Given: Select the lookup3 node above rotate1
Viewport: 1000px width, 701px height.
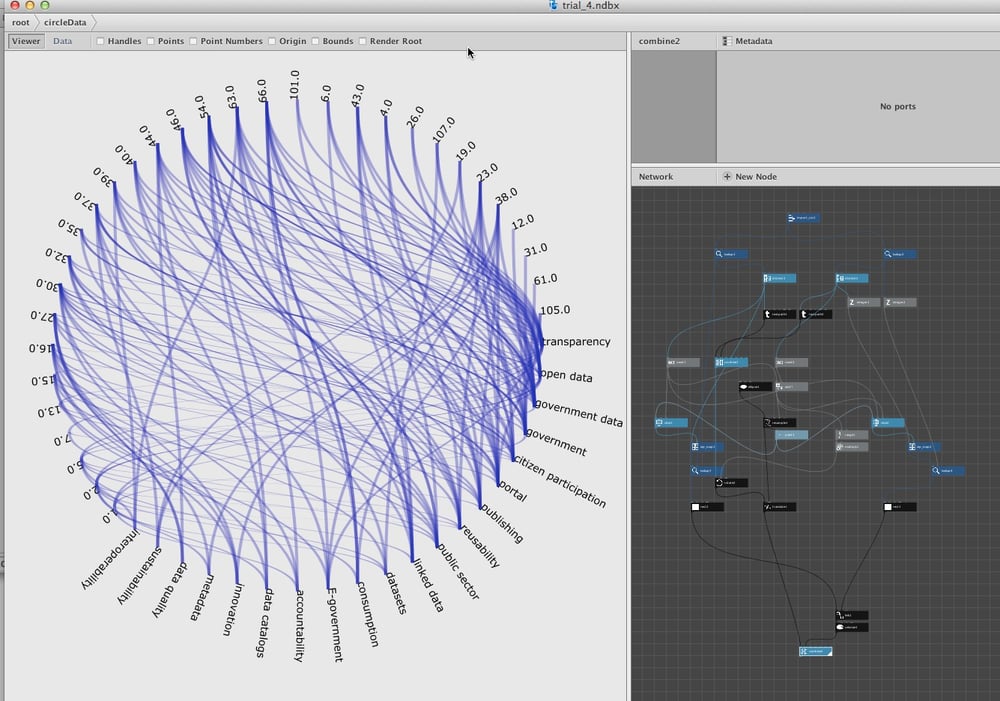Looking at the screenshot, I should (x=707, y=471).
